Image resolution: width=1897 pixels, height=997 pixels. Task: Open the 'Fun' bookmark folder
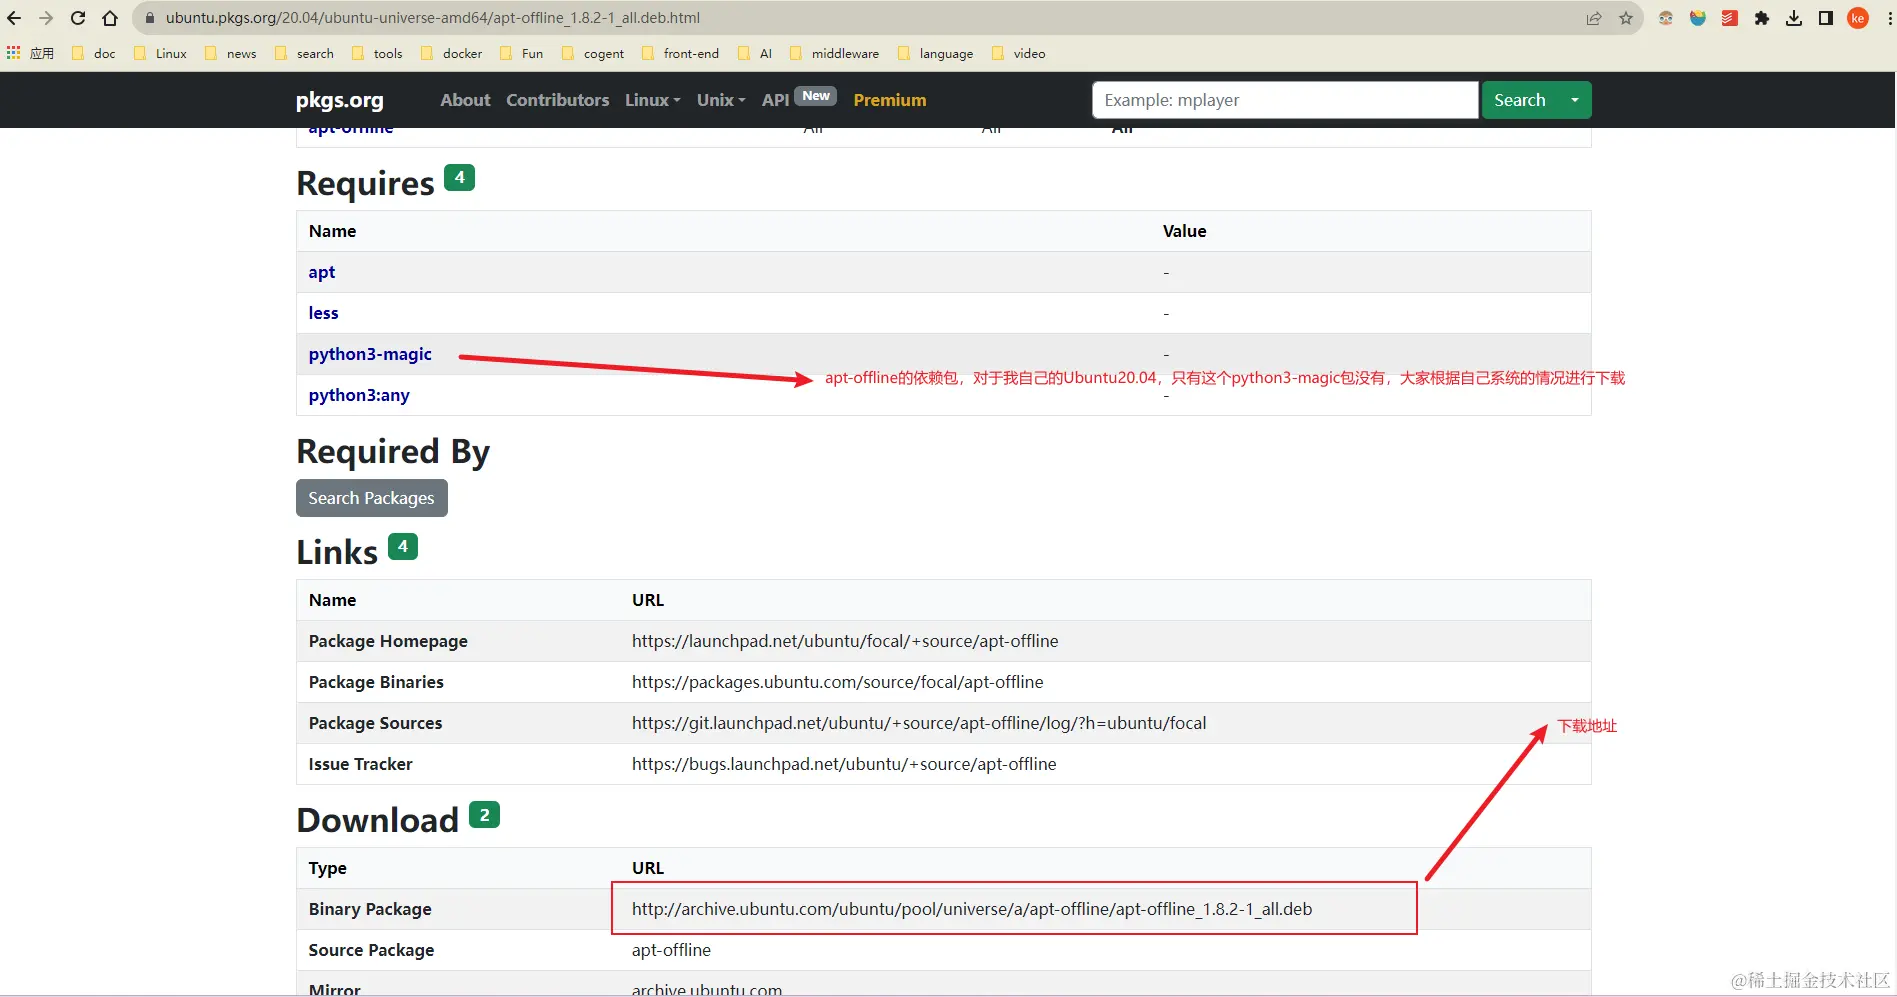click(521, 54)
